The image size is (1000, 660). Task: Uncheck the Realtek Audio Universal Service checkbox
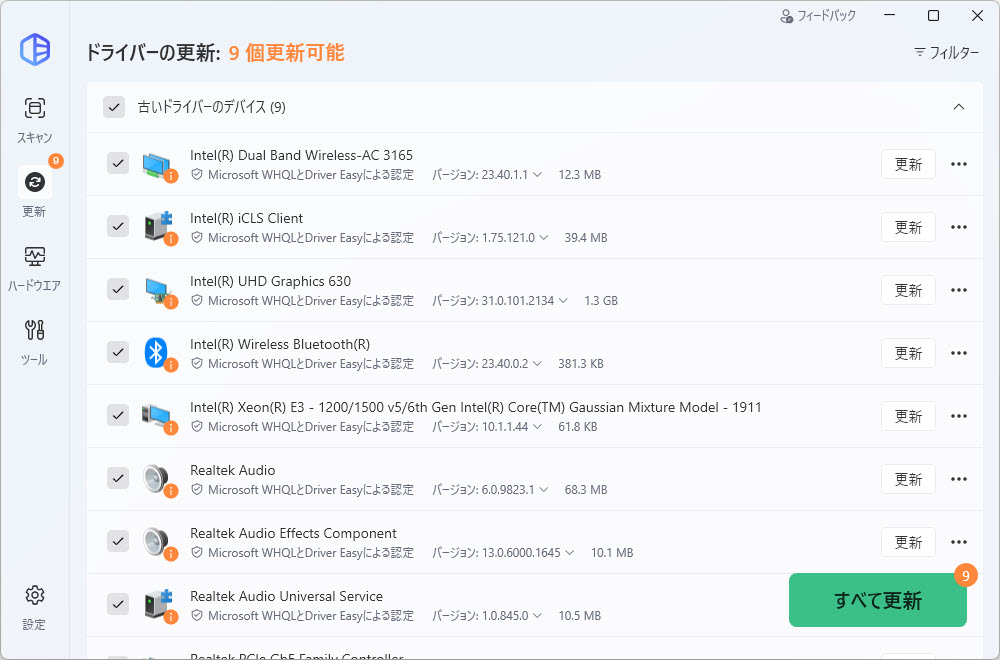[118, 604]
